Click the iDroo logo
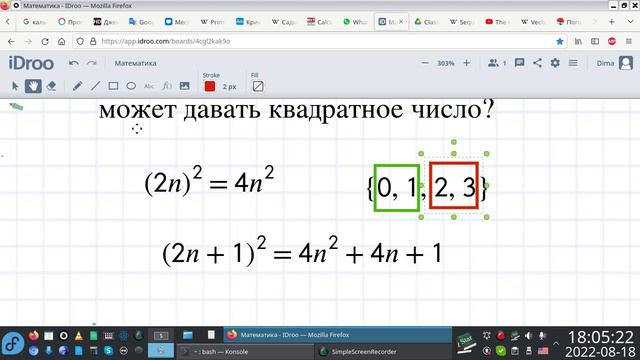This screenshot has height=360, width=640. click(31, 63)
